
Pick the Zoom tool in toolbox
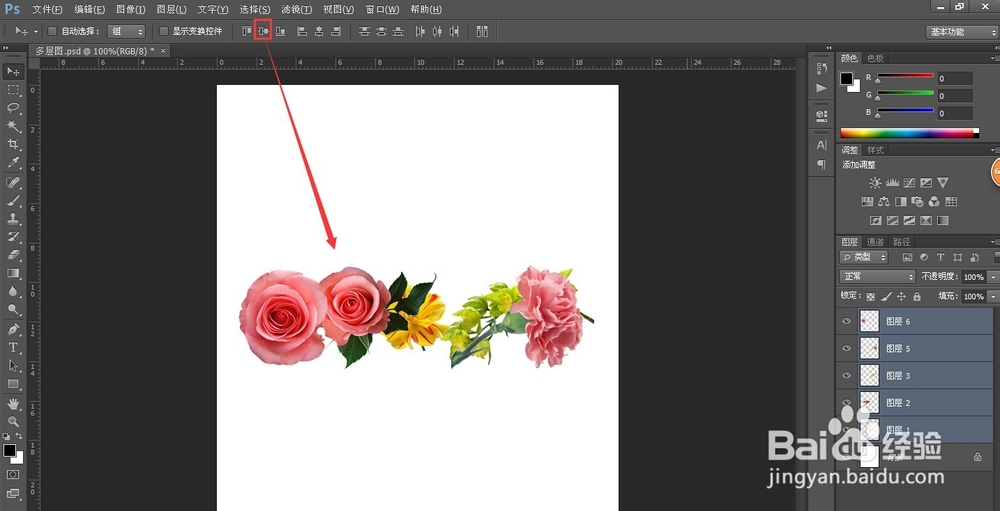(14, 421)
